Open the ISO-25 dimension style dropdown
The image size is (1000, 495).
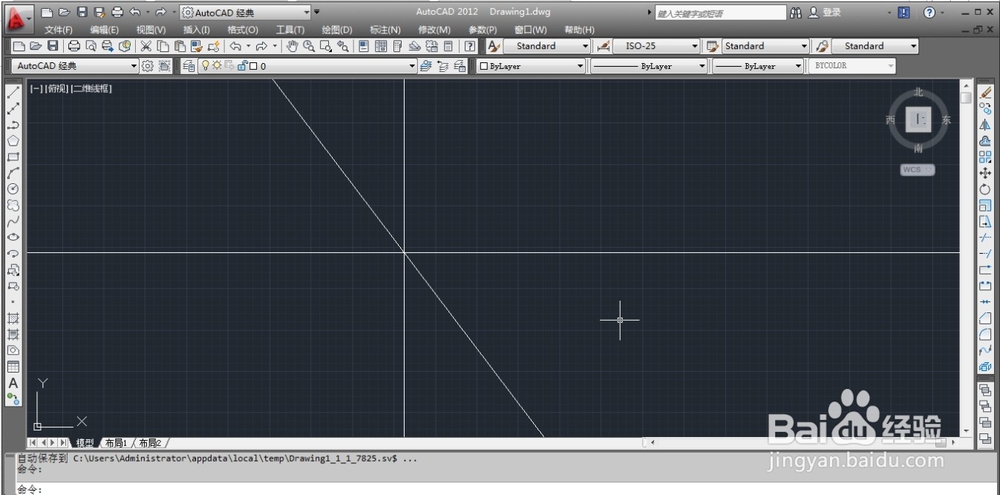click(657, 46)
